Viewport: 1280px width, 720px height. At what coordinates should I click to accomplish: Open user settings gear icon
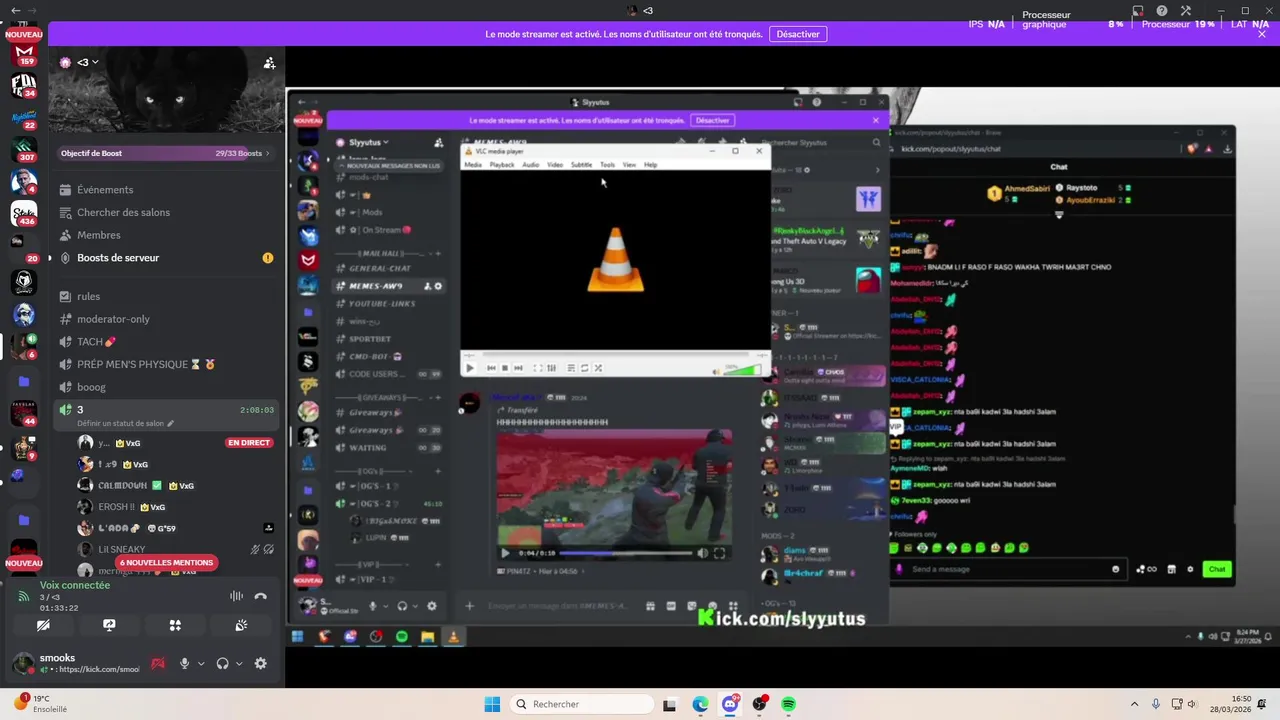[261, 663]
